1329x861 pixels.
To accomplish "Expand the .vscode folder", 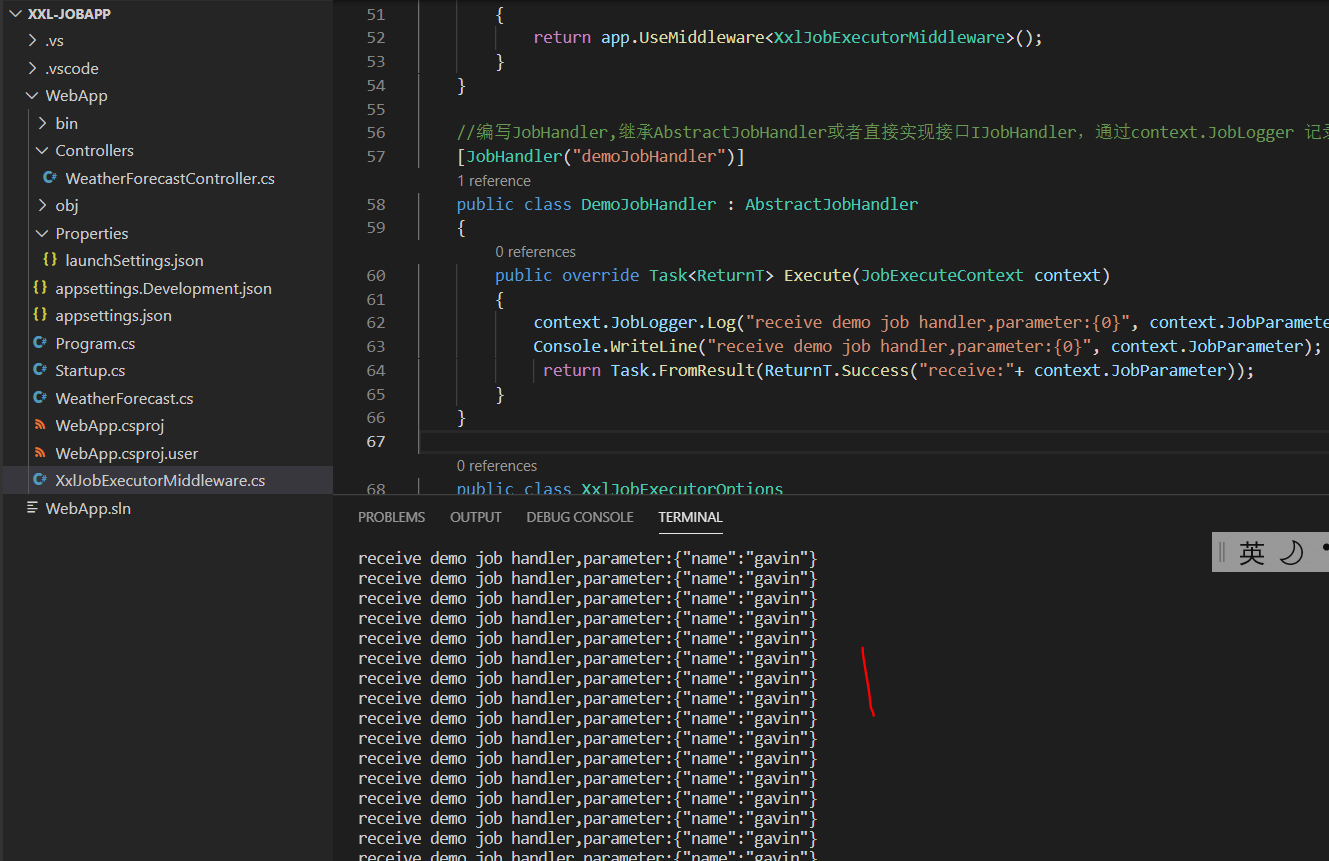I will (33, 69).
